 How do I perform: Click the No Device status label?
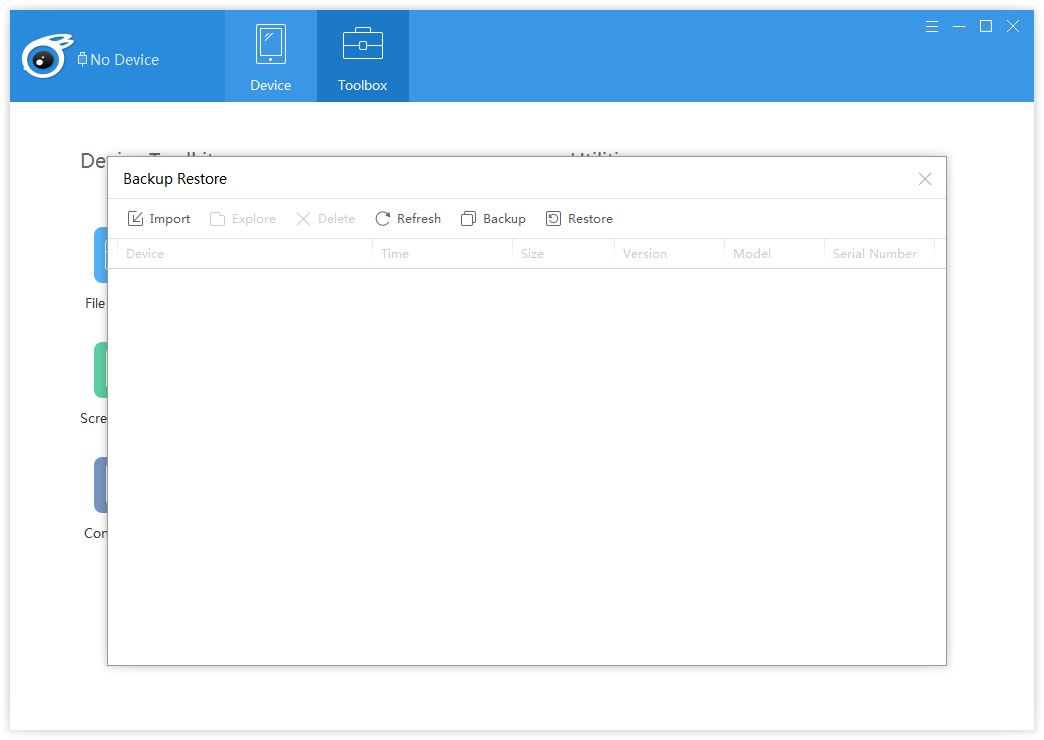point(118,60)
